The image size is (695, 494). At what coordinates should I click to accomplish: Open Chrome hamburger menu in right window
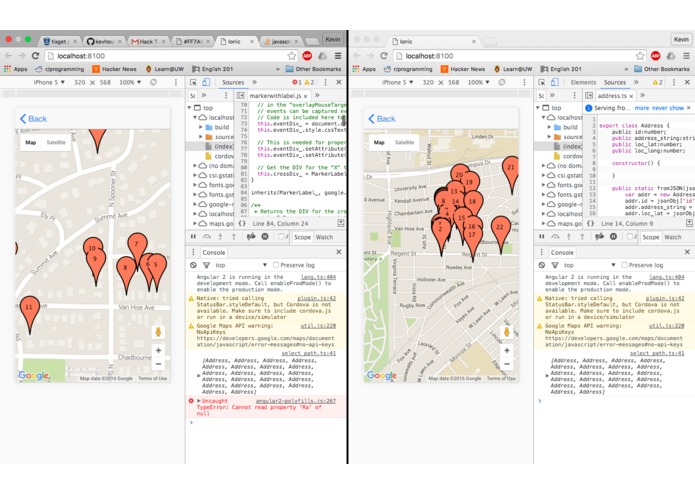[x=686, y=56]
